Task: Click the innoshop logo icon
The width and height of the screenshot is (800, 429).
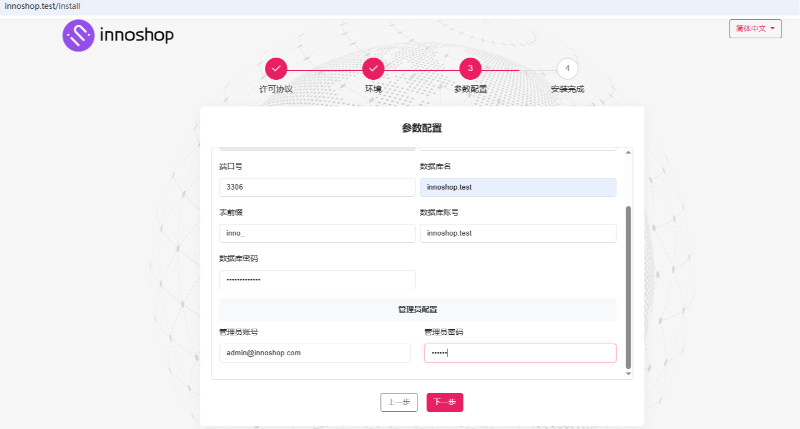Action: [x=78, y=36]
